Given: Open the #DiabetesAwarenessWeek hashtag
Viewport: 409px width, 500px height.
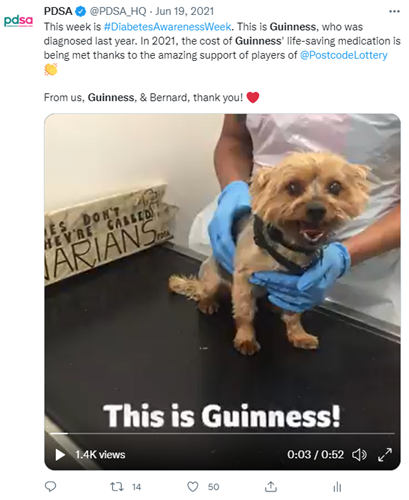Looking at the screenshot, I should click(167, 27).
